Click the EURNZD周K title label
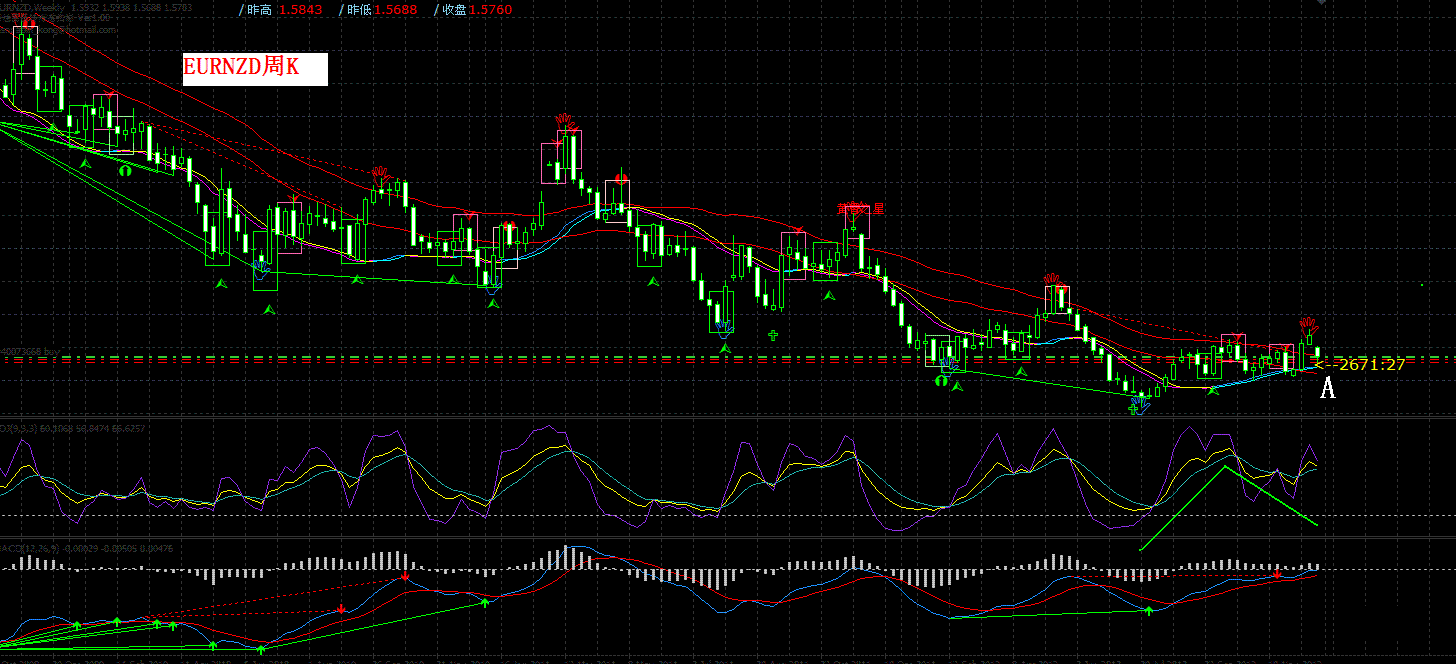Screen dimensions: 1456x664 [255, 68]
